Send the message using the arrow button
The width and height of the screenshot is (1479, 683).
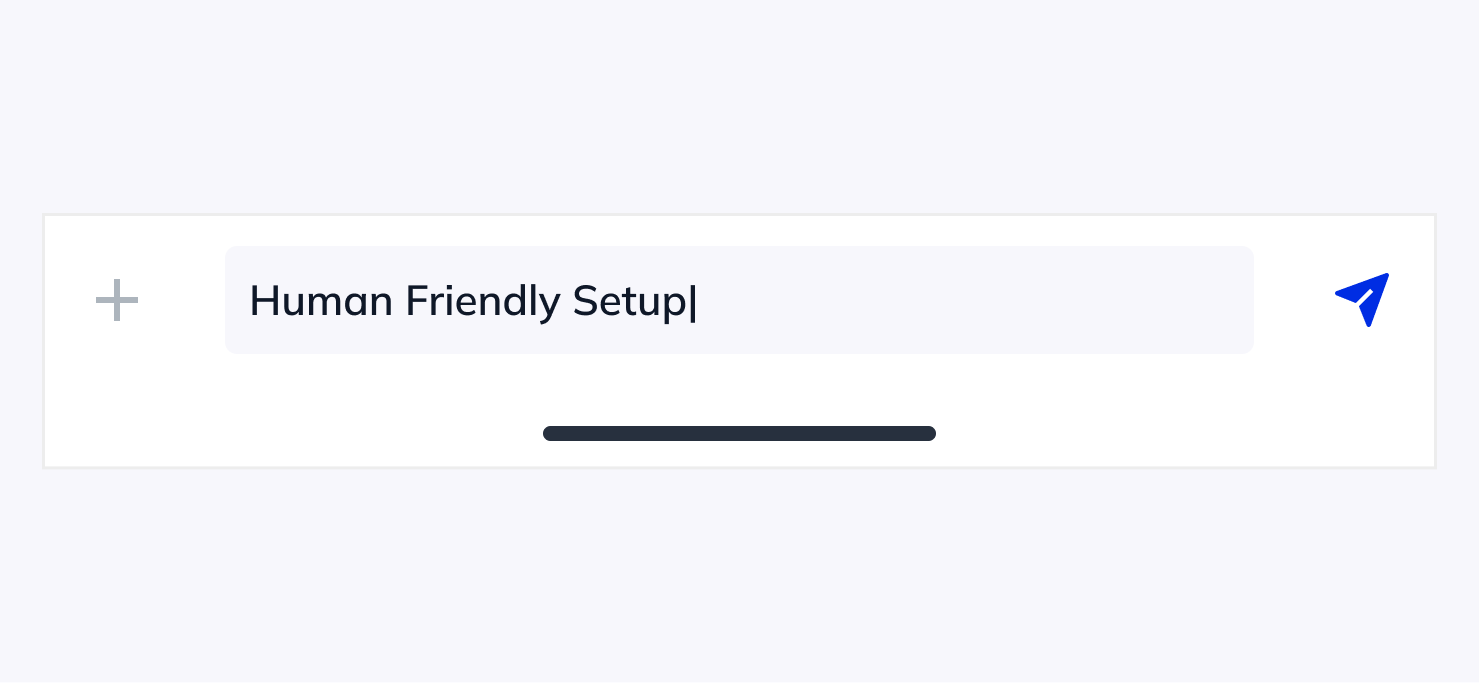(1361, 299)
